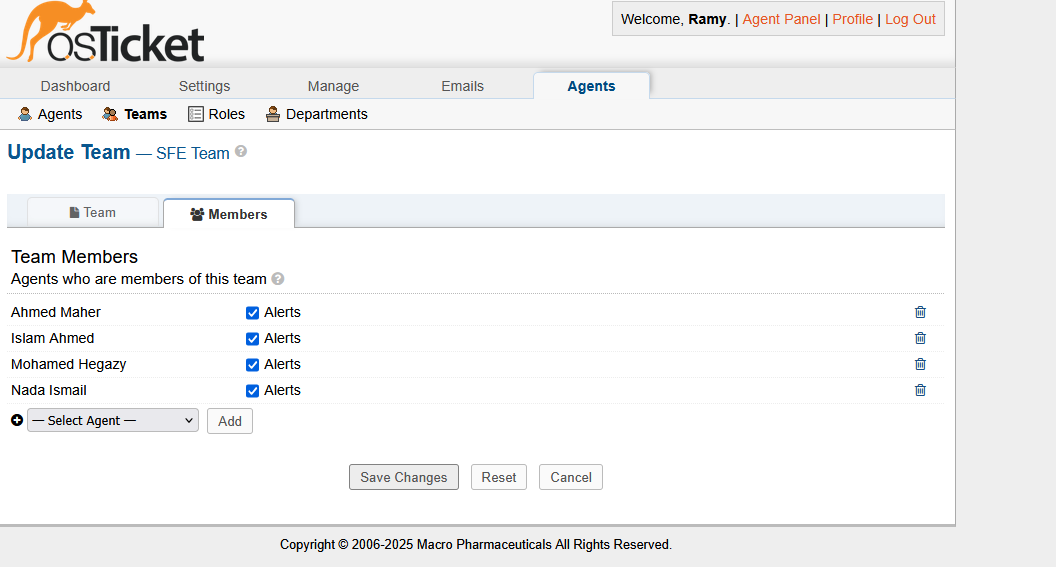Open the Select Agent dropdown
The height and width of the screenshot is (567, 1056).
(x=113, y=421)
